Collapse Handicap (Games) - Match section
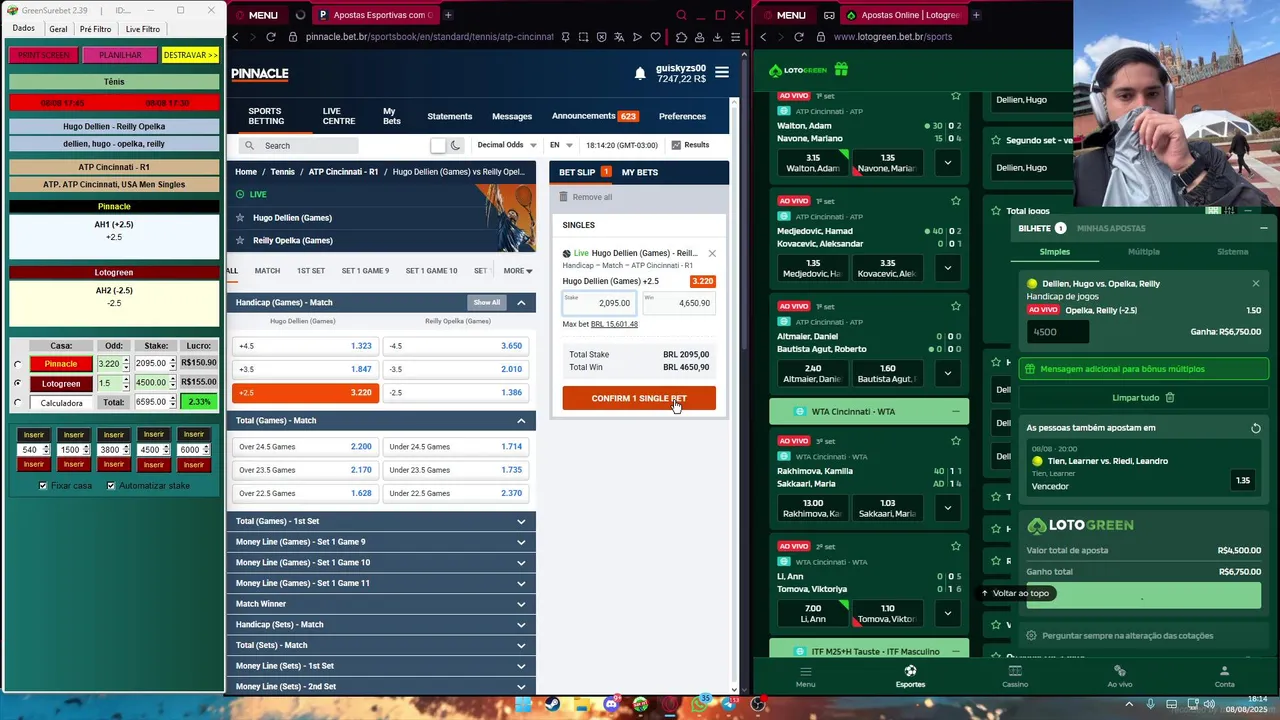The width and height of the screenshot is (1280, 720). 521,302
